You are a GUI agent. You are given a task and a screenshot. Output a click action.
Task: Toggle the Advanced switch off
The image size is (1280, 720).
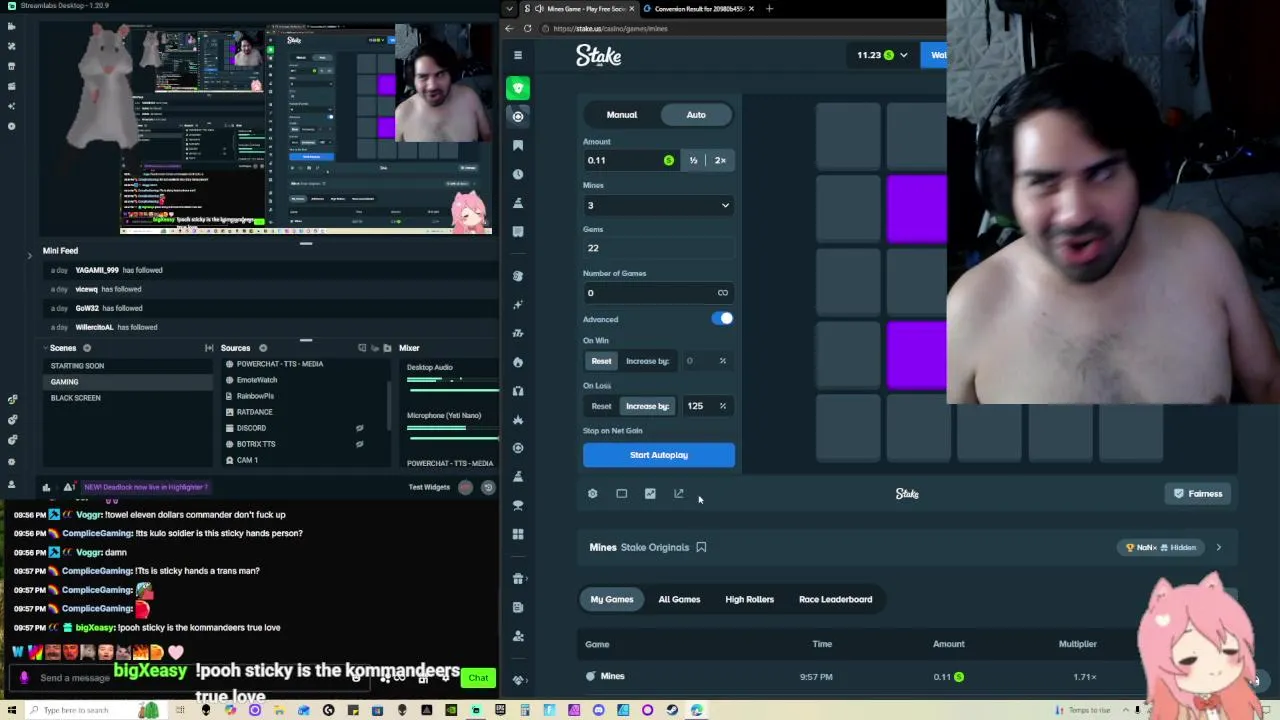722,319
